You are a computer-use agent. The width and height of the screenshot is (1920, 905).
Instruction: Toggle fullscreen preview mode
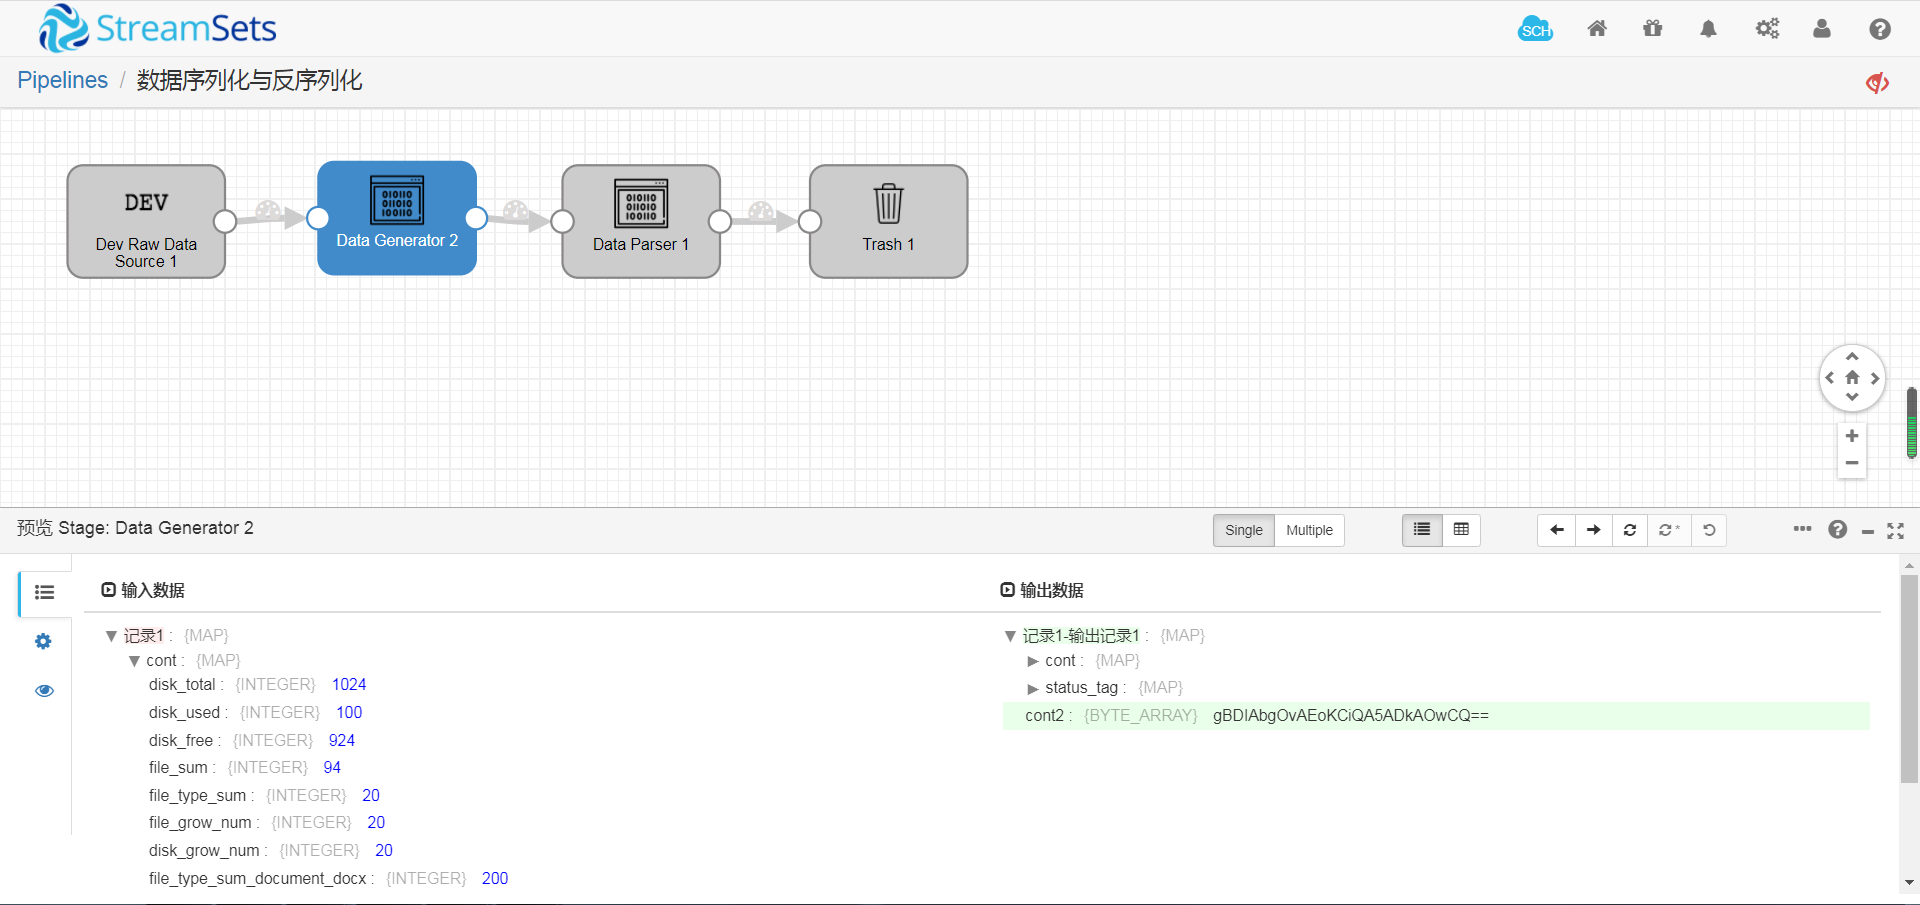1895,531
